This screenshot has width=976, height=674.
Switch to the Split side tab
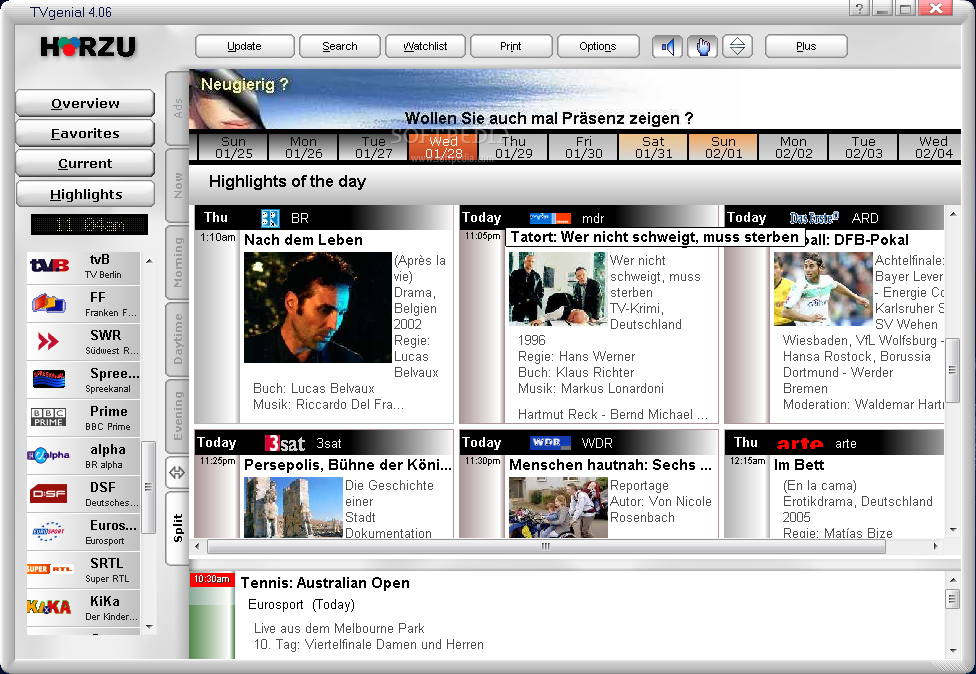[177, 528]
